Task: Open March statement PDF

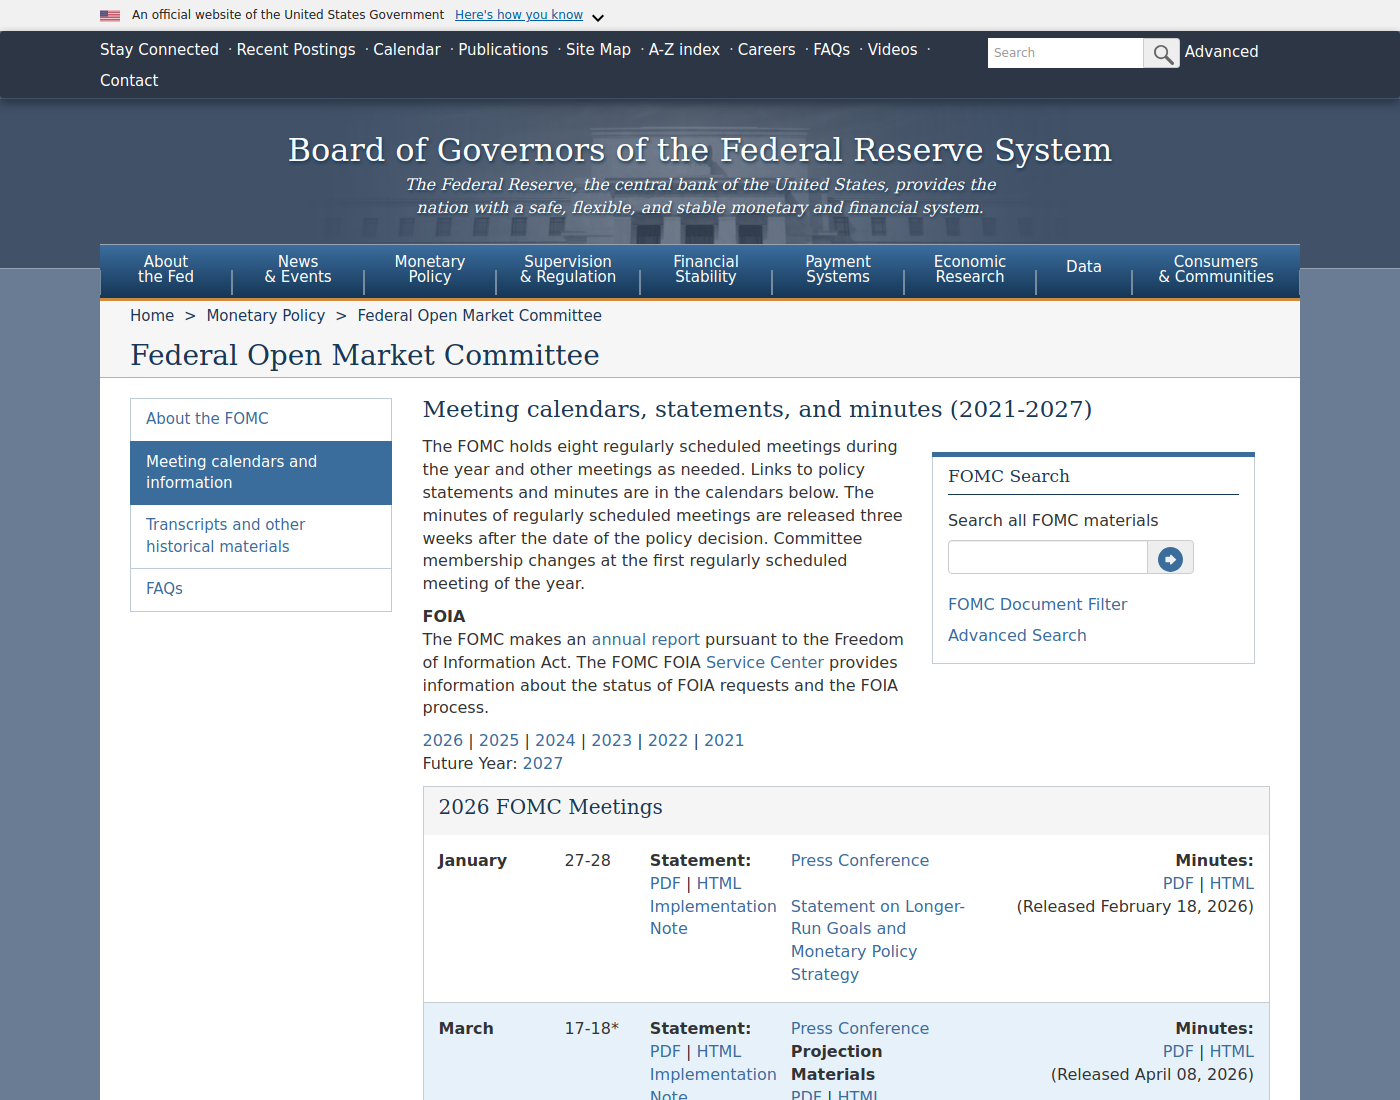Action: (665, 1052)
